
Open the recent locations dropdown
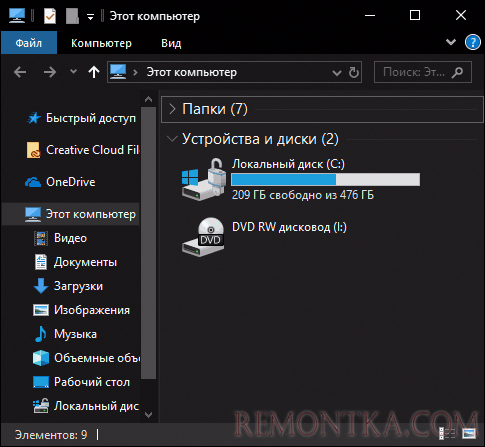[73, 71]
